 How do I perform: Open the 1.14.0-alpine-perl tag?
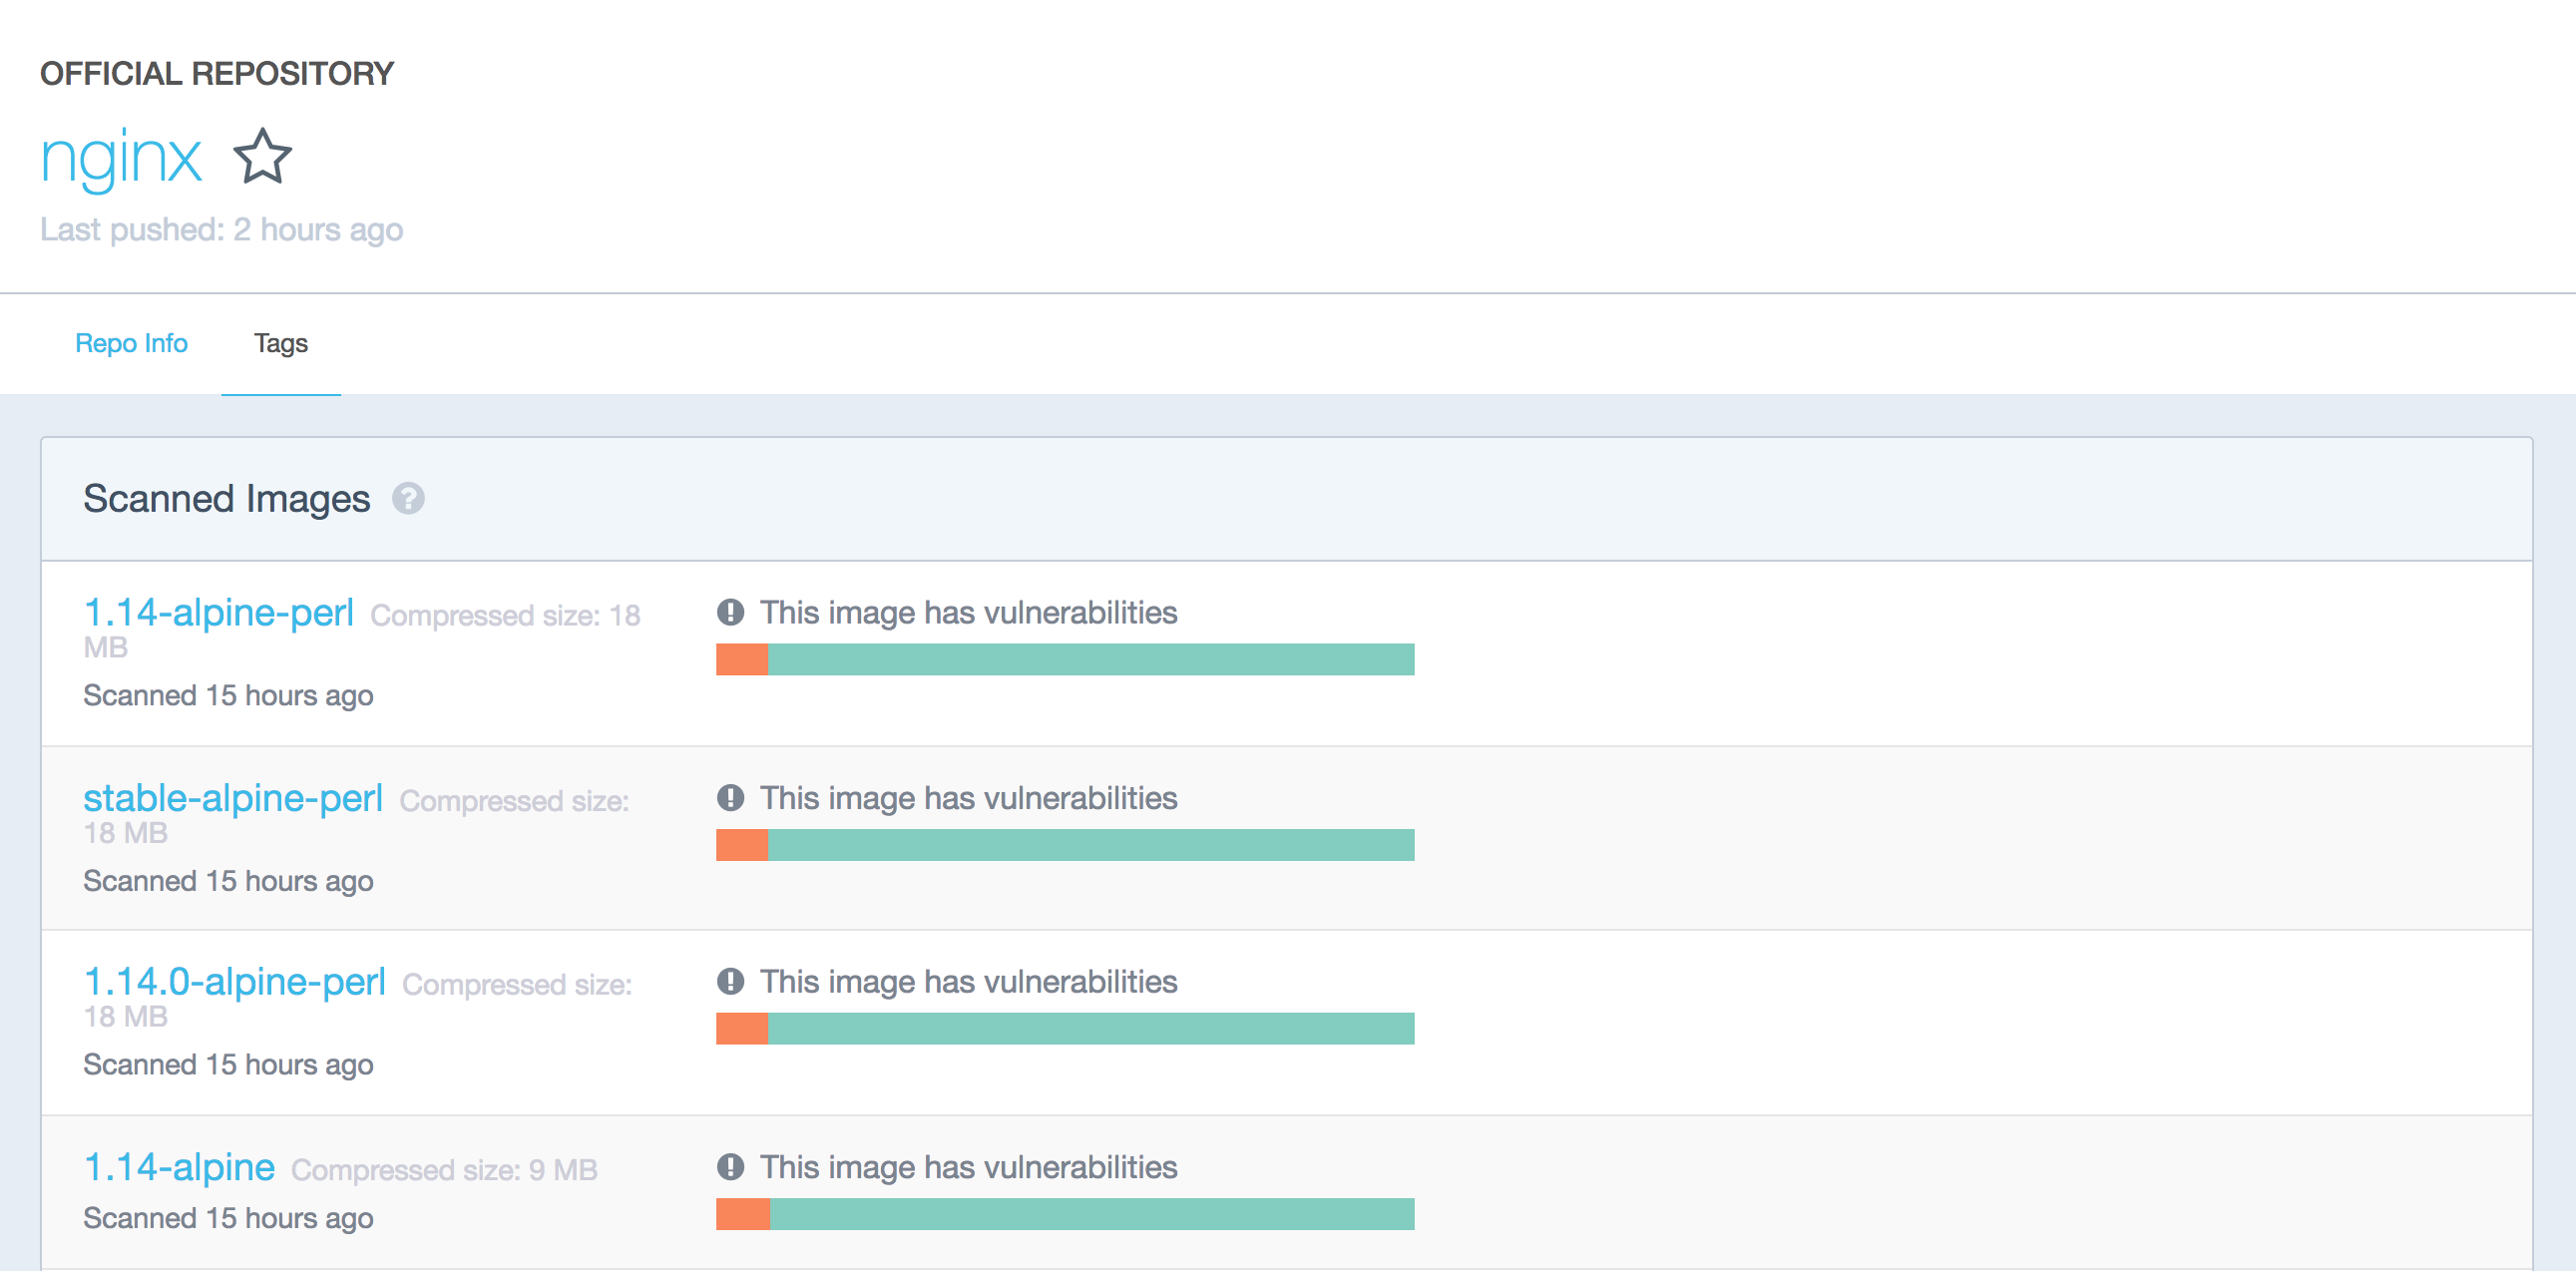click(x=234, y=981)
